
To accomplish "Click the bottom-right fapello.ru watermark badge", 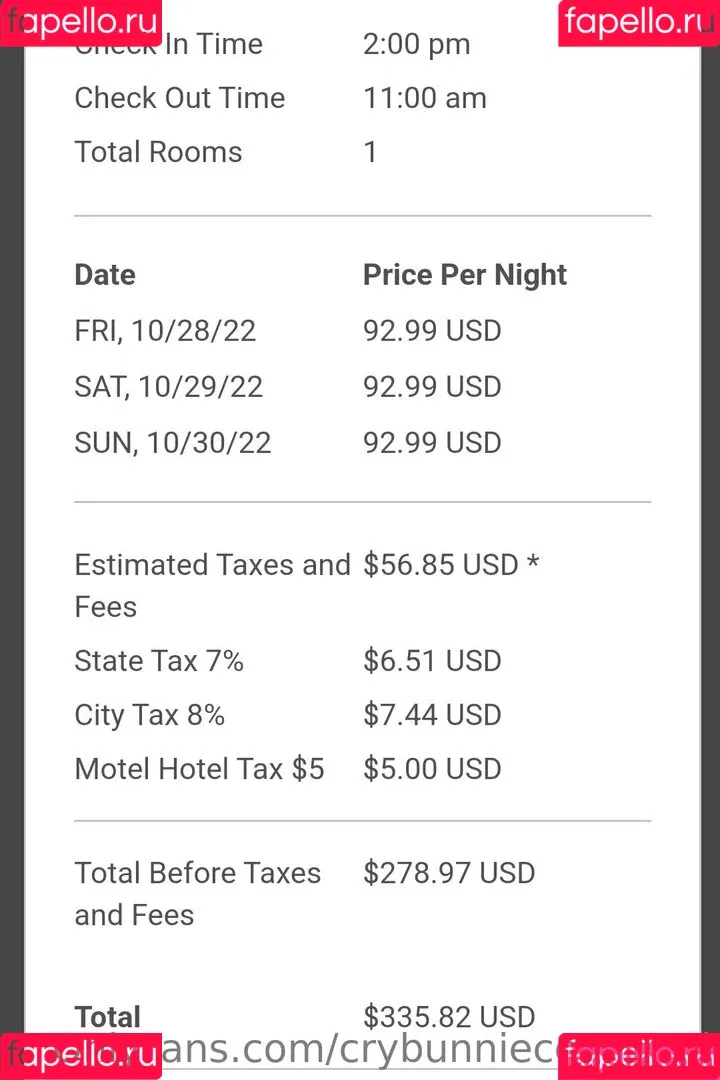I will point(639,1057).
